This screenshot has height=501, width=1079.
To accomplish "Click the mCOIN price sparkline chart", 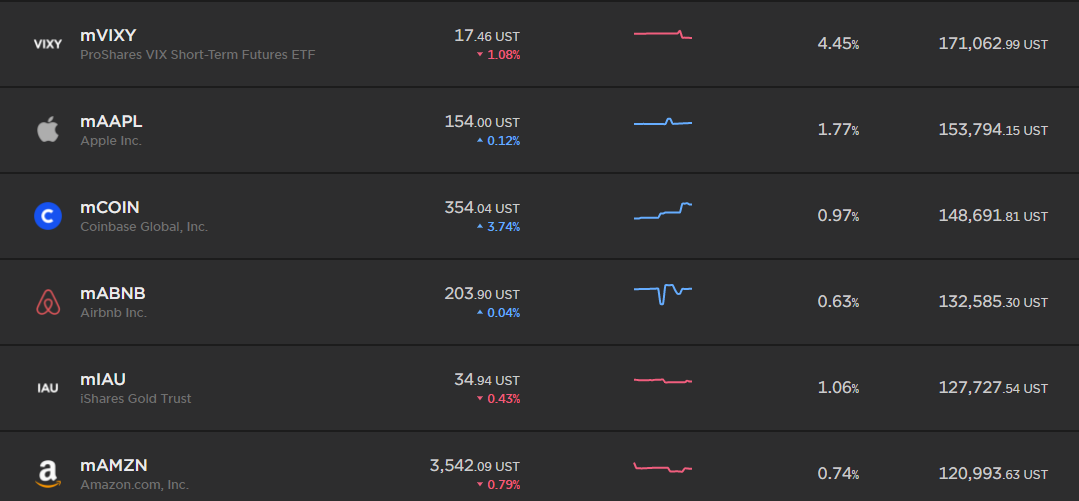I will tap(663, 211).
